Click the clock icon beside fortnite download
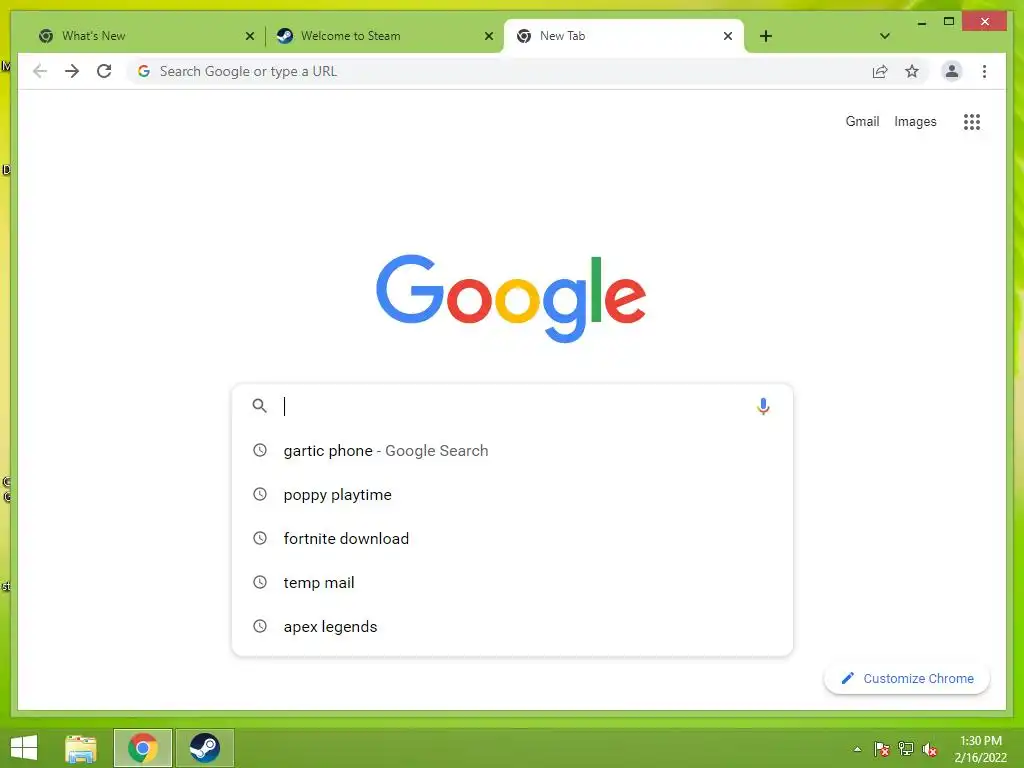The height and width of the screenshot is (768, 1024). coord(260,538)
